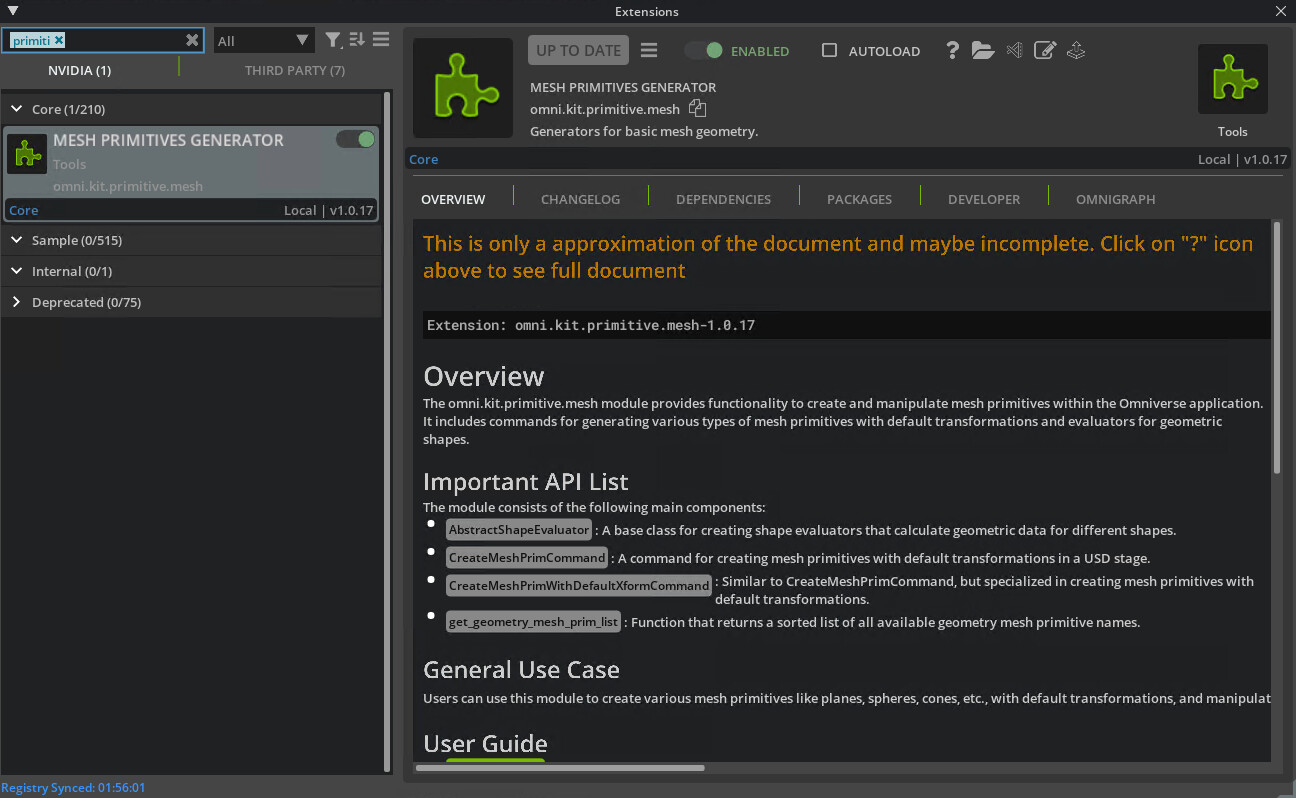Image resolution: width=1296 pixels, height=798 pixels.
Task: Clear the search field with the X
Action: pos(192,40)
